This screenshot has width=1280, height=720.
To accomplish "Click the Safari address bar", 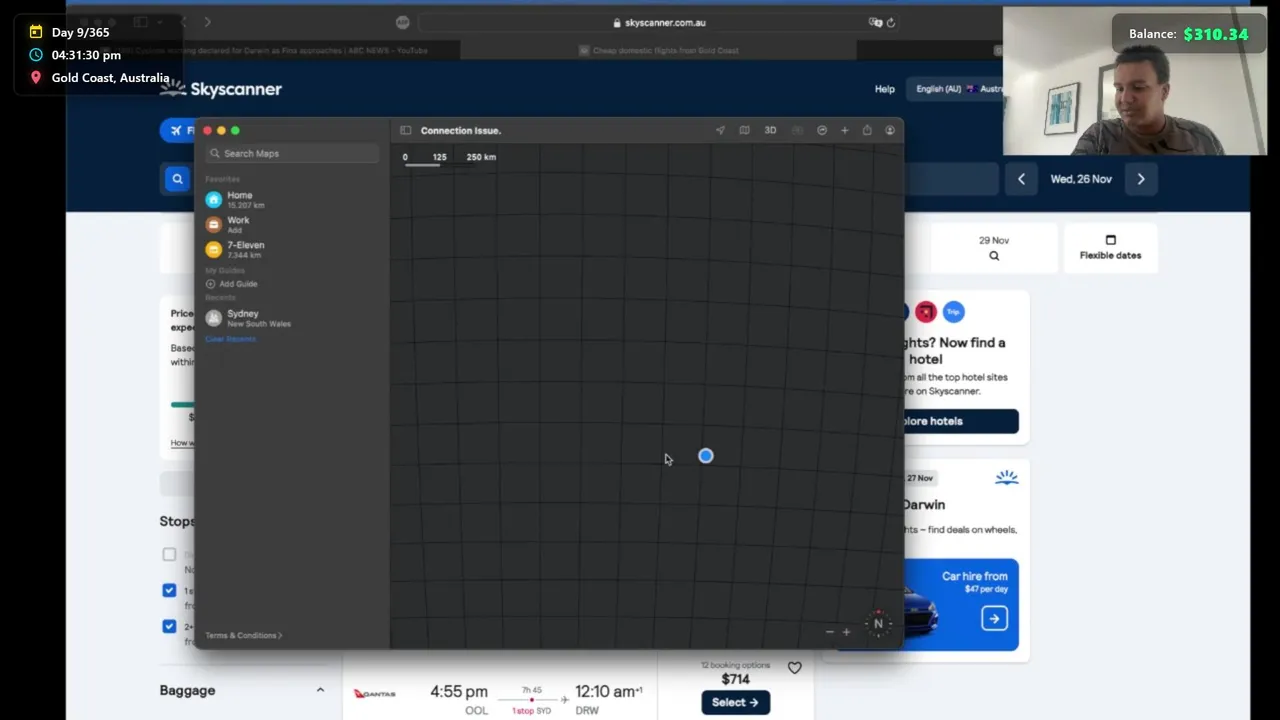I will (658, 22).
